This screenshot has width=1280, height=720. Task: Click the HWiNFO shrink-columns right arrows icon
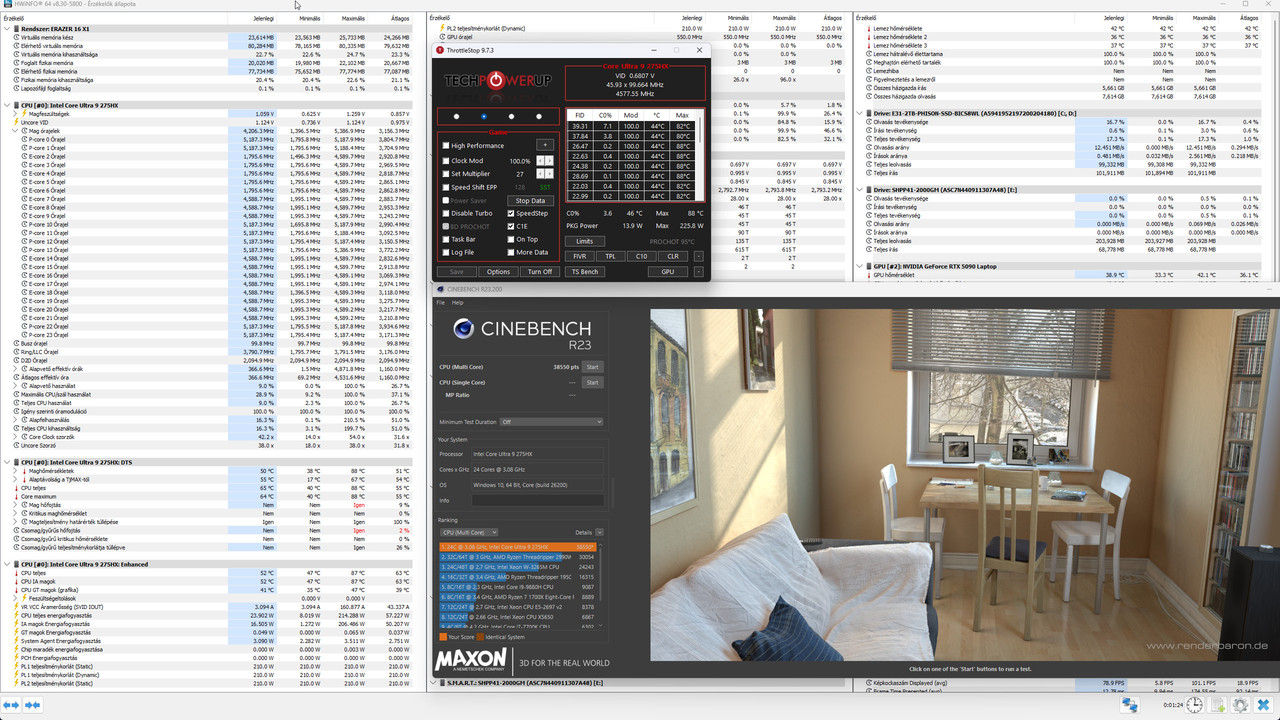[x=32, y=705]
